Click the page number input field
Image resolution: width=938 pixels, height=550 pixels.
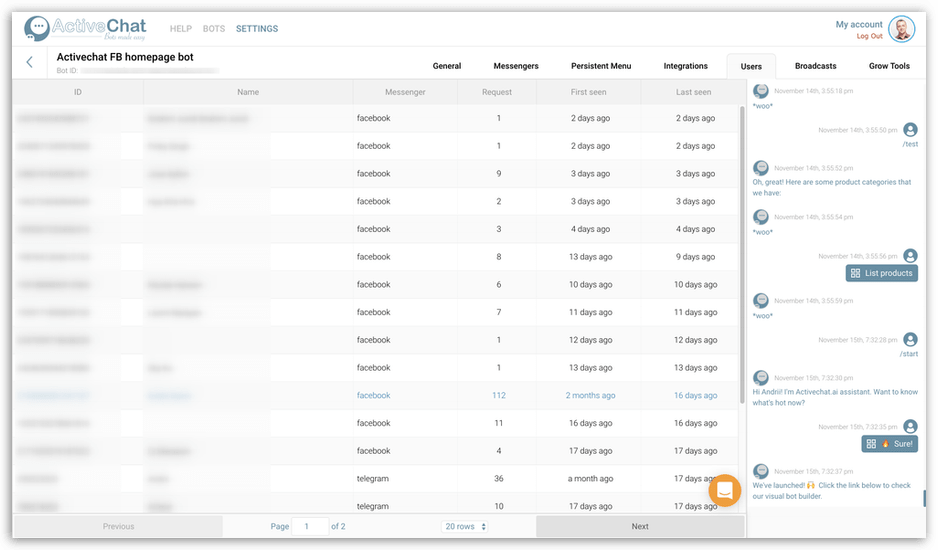310,526
